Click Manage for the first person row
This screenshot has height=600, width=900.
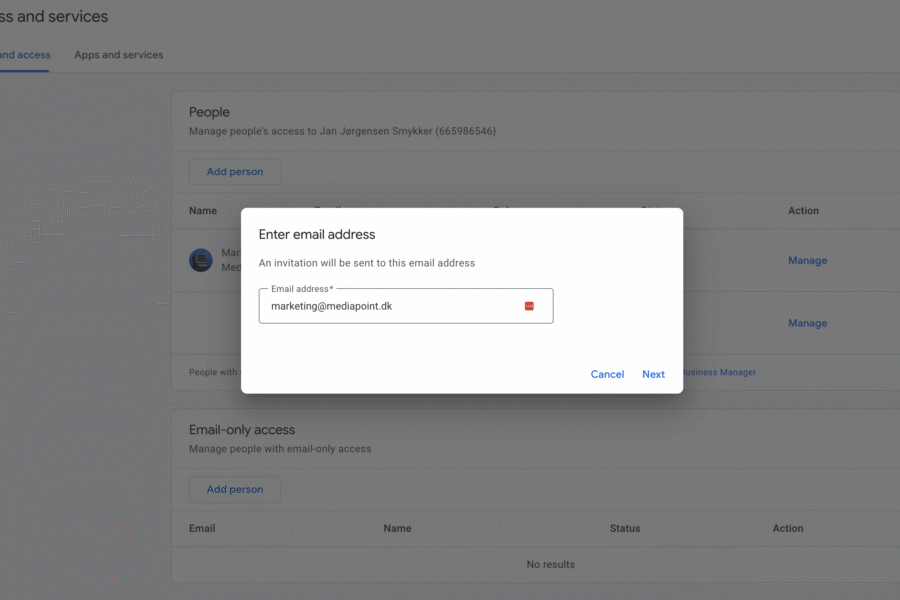click(x=807, y=261)
